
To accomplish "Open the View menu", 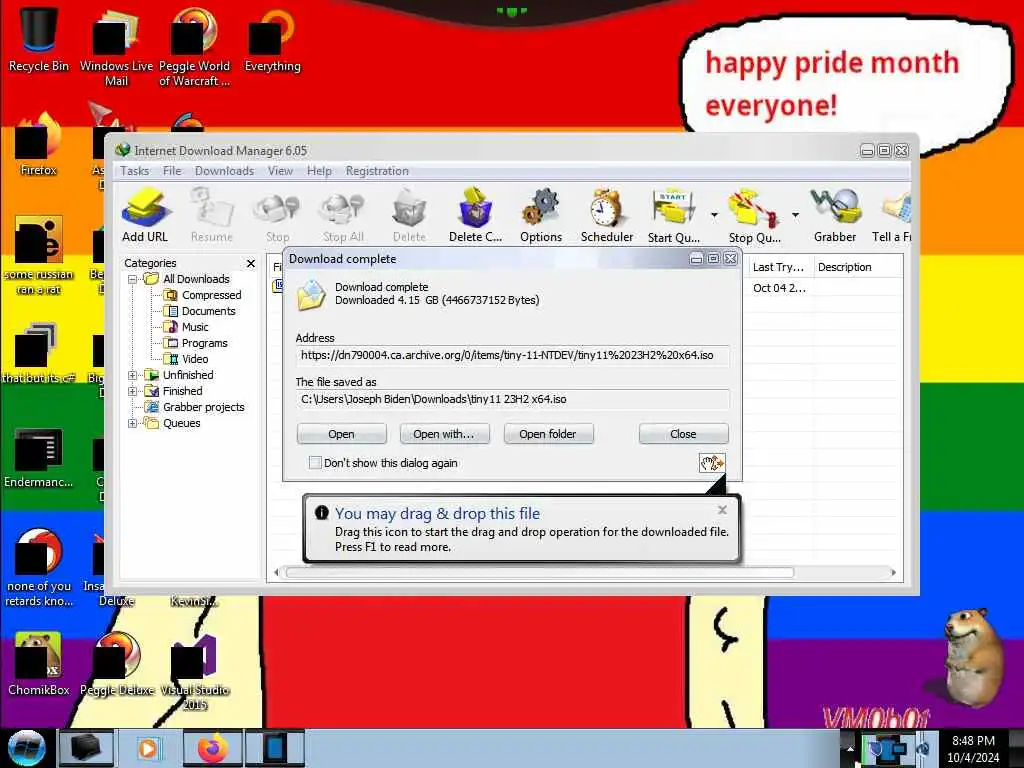I will click(x=280, y=171).
